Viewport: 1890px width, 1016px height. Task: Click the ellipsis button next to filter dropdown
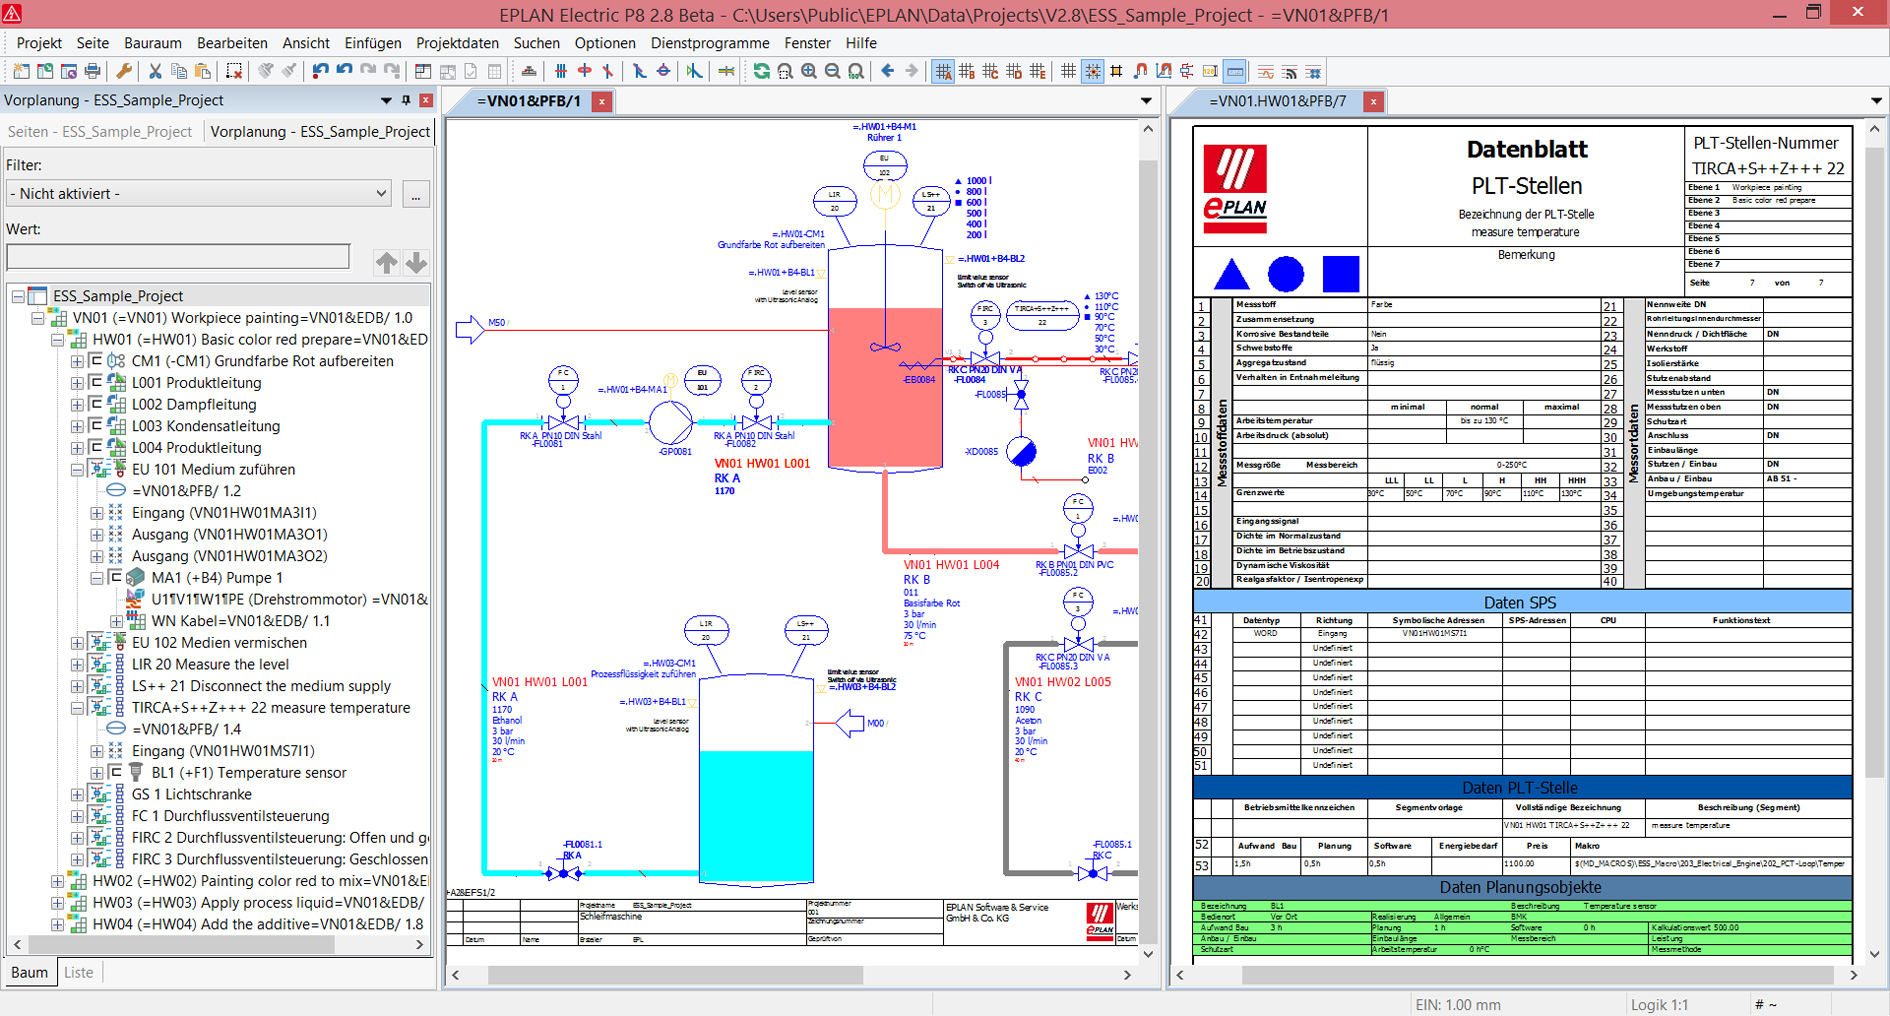point(415,193)
